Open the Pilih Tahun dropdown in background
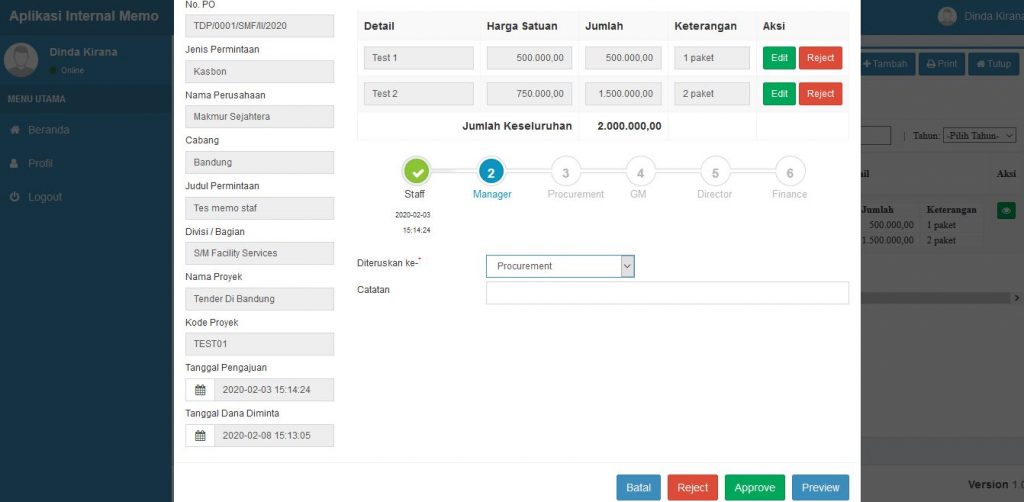This screenshot has width=1024, height=502. click(980, 136)
